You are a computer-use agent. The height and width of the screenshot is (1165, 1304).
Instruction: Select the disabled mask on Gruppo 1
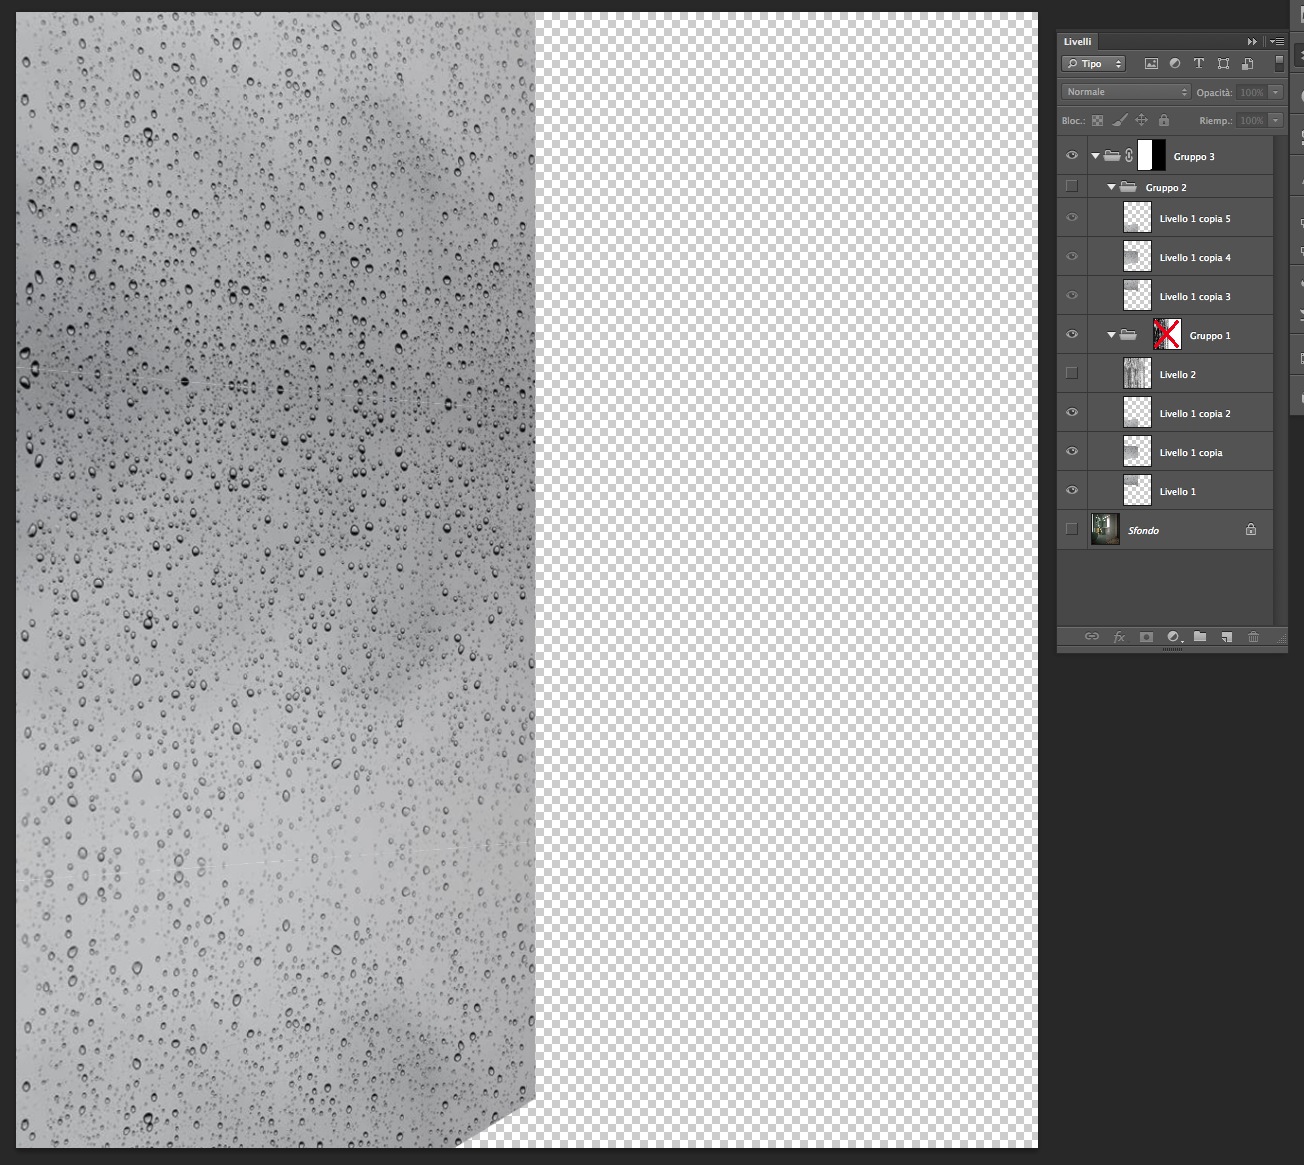[1167, 335]
